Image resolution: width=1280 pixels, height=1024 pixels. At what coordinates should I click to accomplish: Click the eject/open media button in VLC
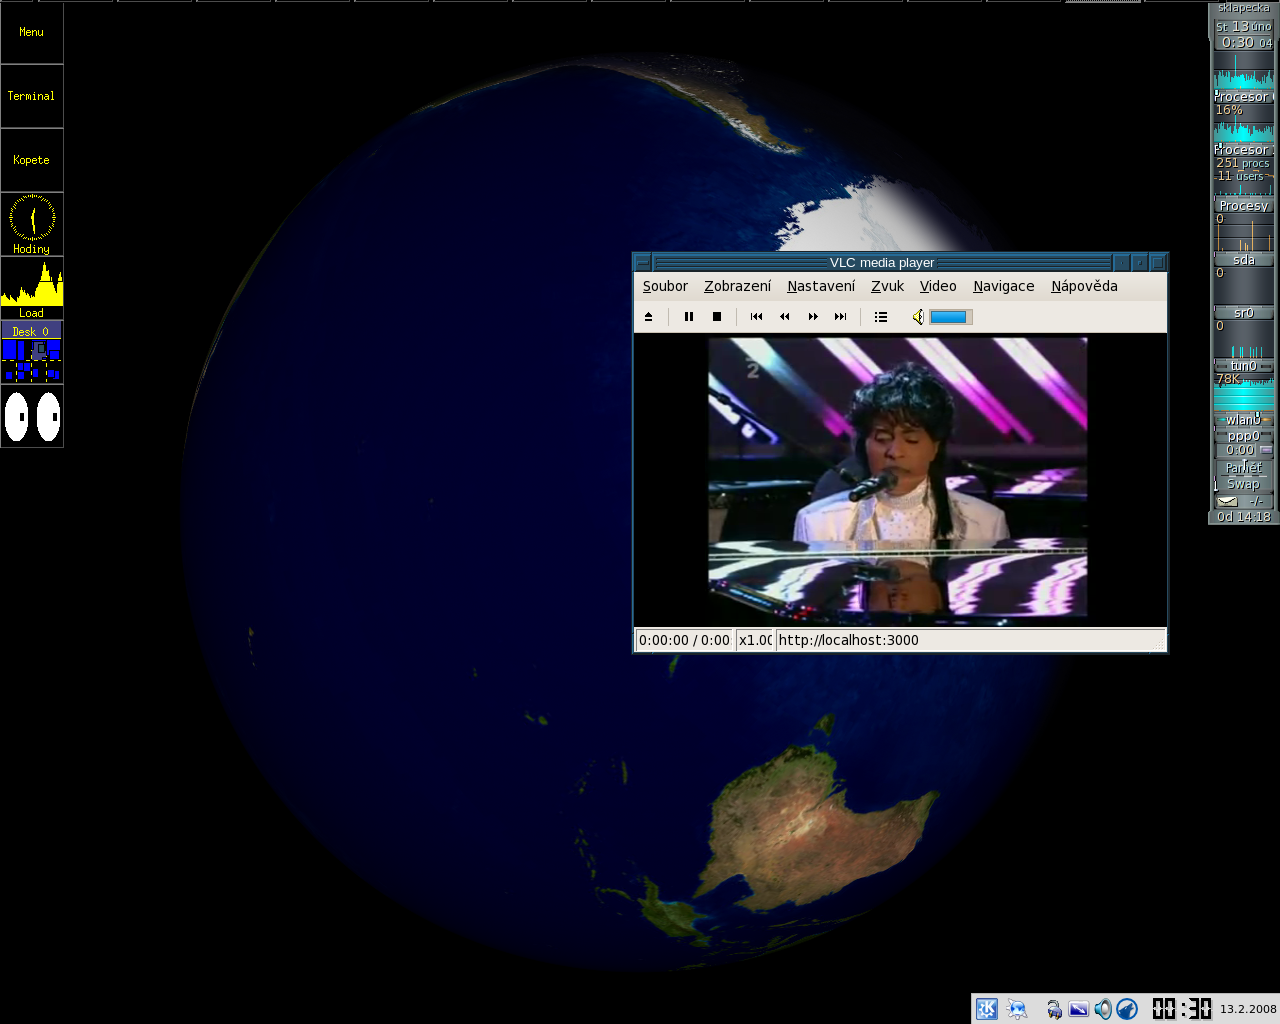pos(648,317)
